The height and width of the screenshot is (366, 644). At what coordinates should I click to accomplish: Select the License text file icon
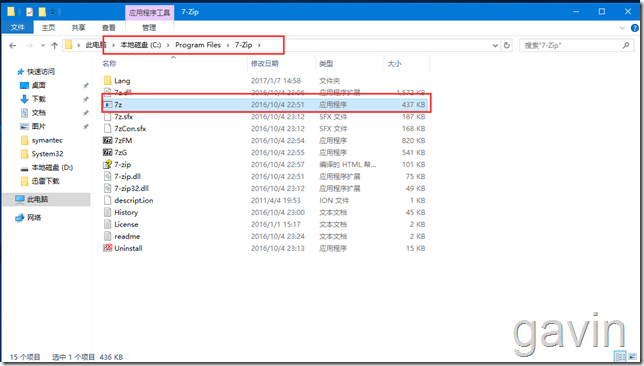click(108, 224)
